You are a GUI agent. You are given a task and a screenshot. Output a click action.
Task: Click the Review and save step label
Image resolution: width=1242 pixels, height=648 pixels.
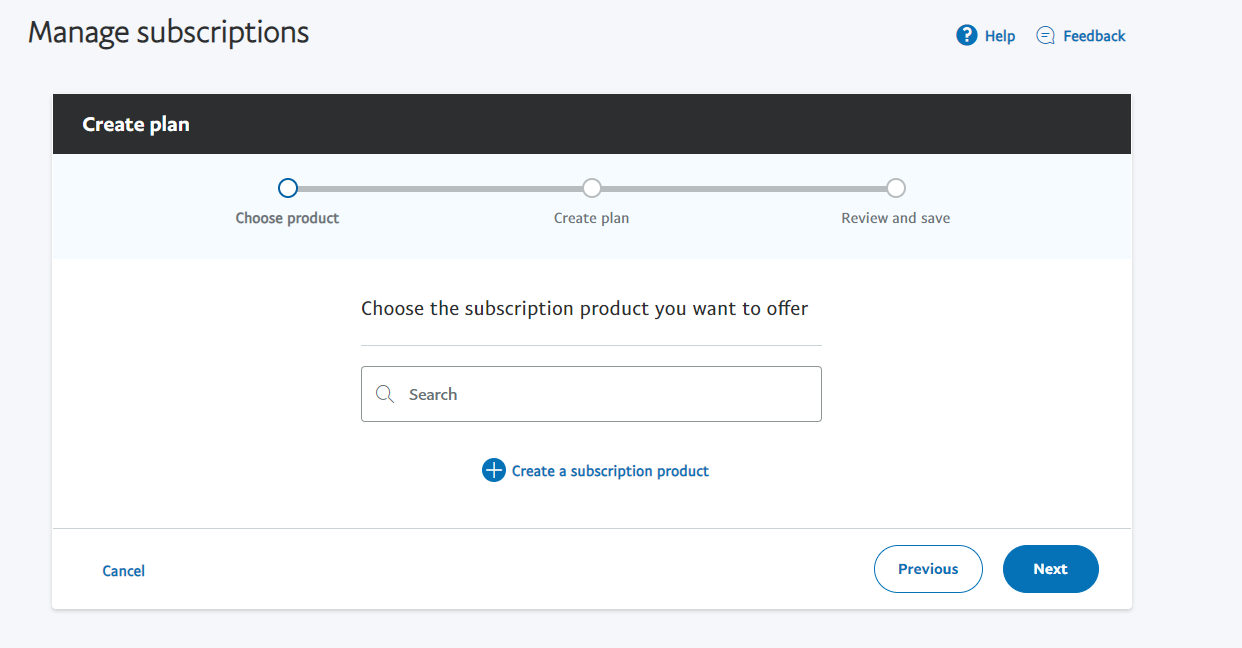(896, 218)
